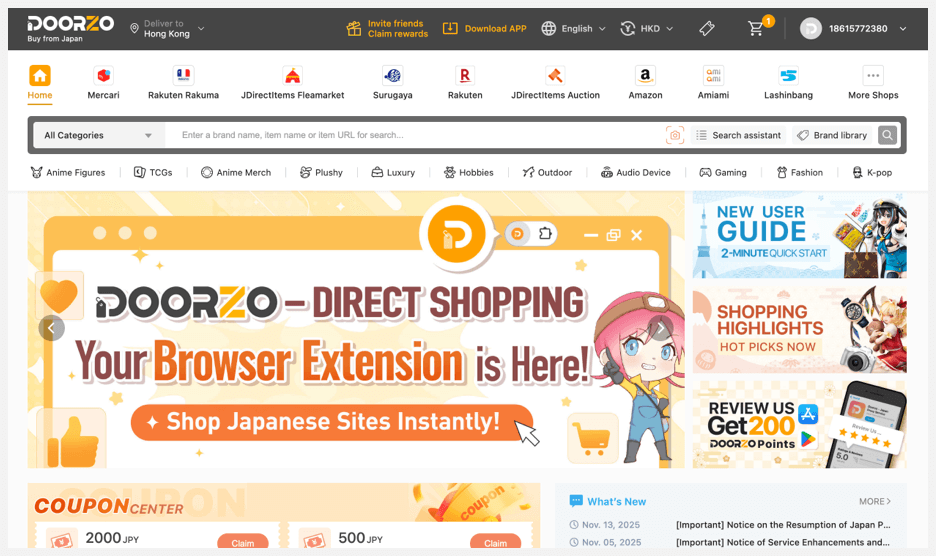Open the Brand library button

coord(832,135)
